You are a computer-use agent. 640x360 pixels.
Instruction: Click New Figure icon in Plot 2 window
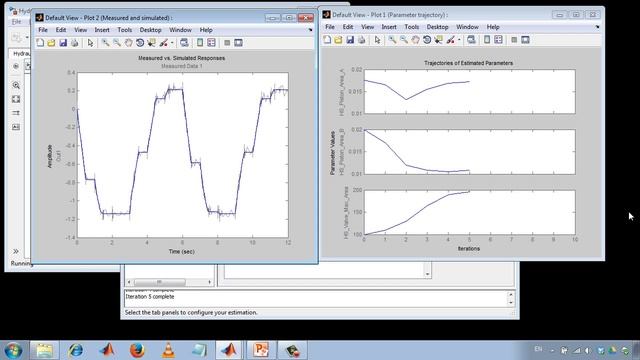(40, 42)
